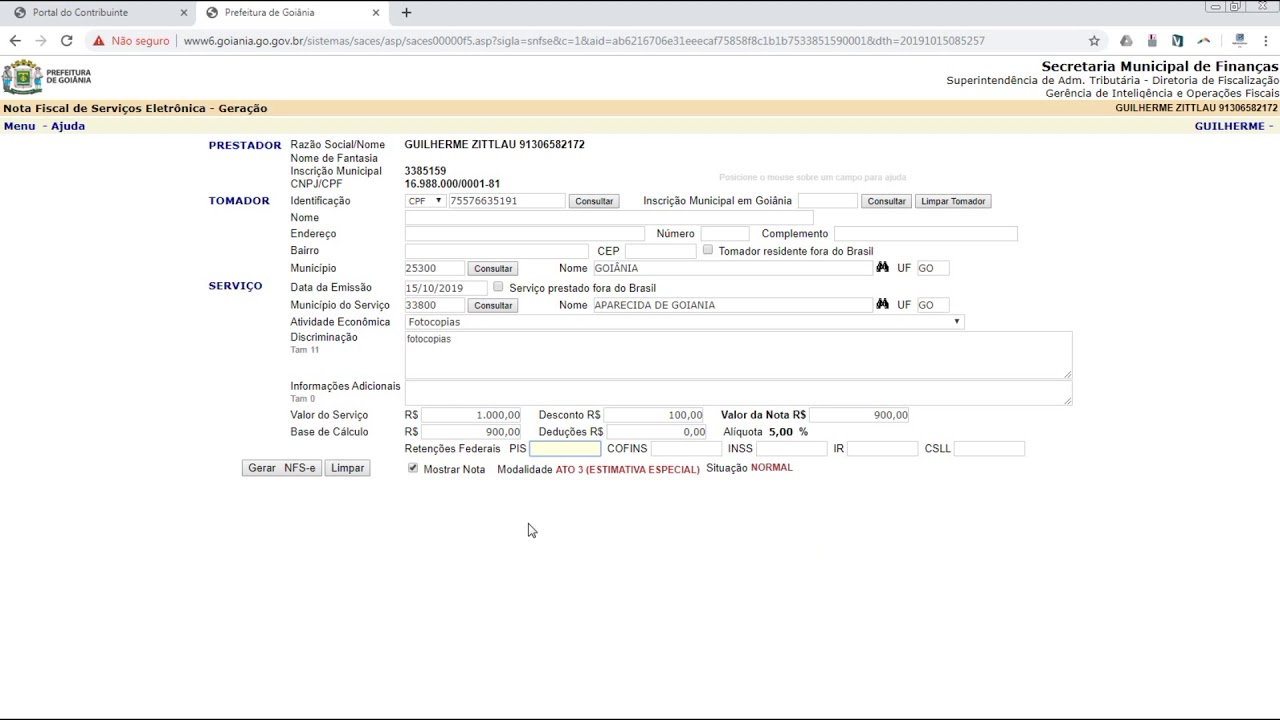Click the Número input field
The height and width of the screenshot is (720, 1280).
[725, 234]
